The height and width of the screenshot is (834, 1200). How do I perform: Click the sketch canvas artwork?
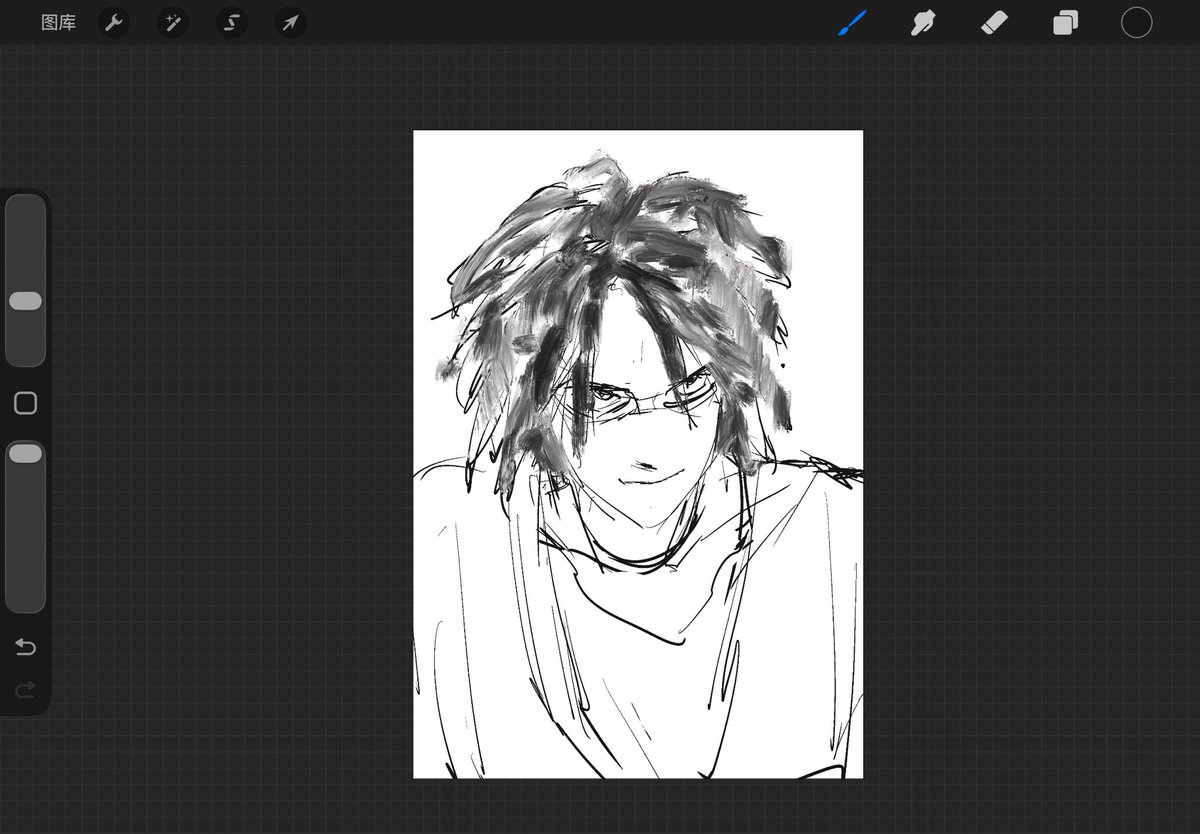pyautogui.click(x=638, y=454)
